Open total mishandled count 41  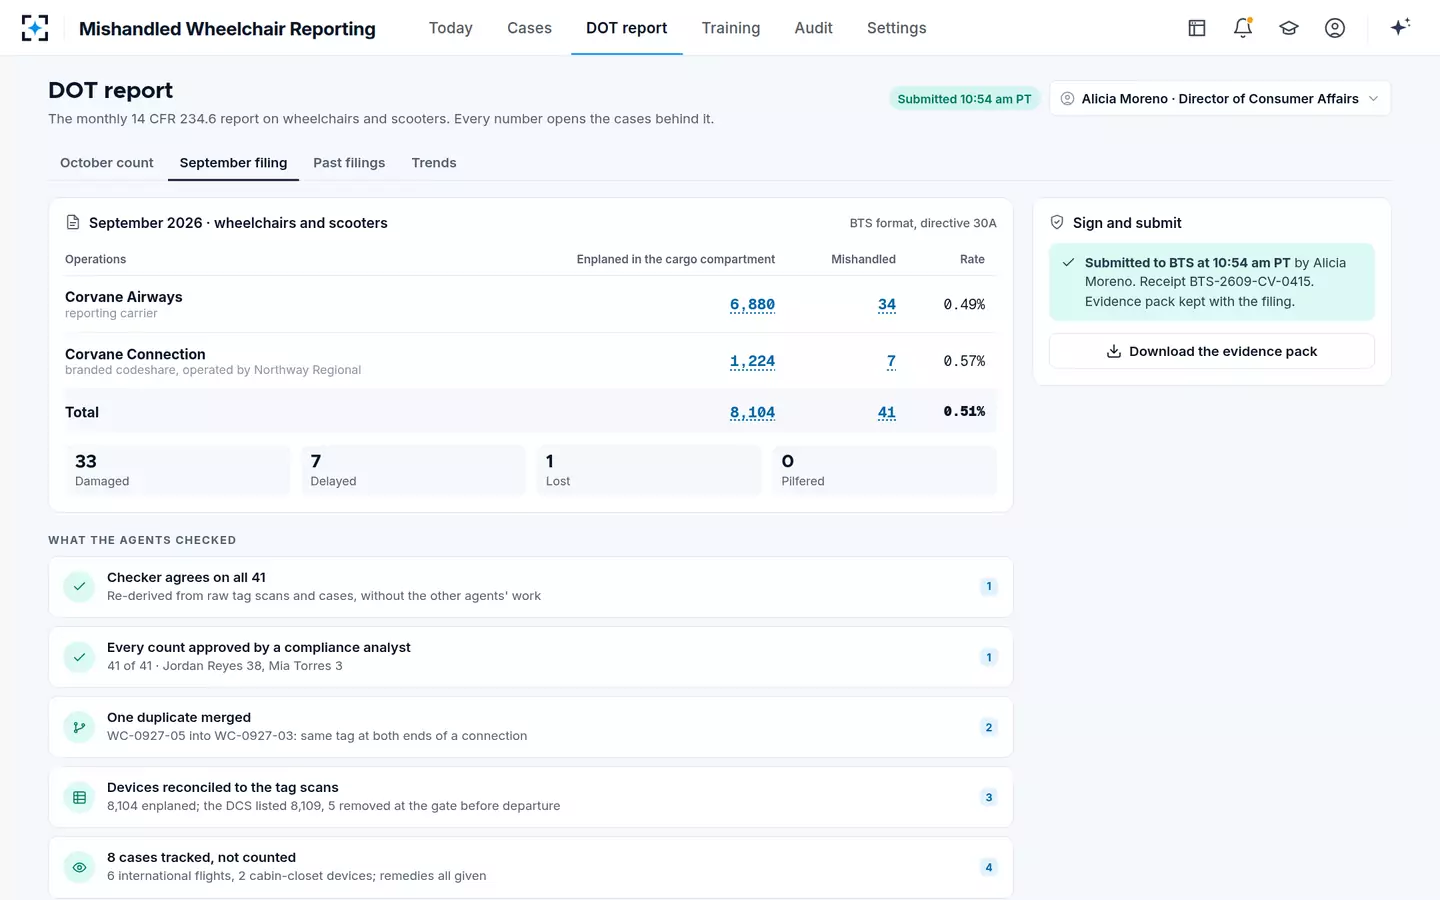[x=887, y=412]
